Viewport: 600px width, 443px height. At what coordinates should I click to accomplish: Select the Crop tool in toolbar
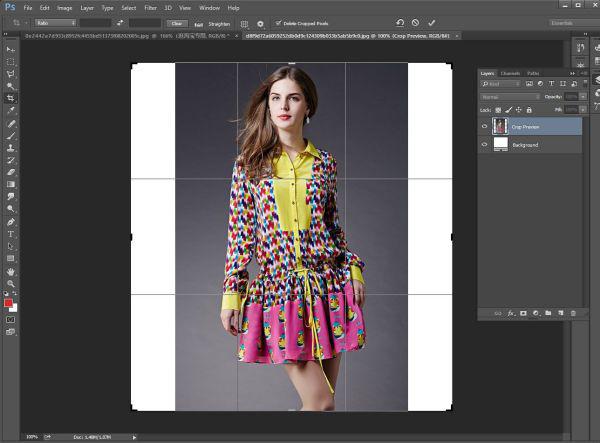[x=11, y=98]
